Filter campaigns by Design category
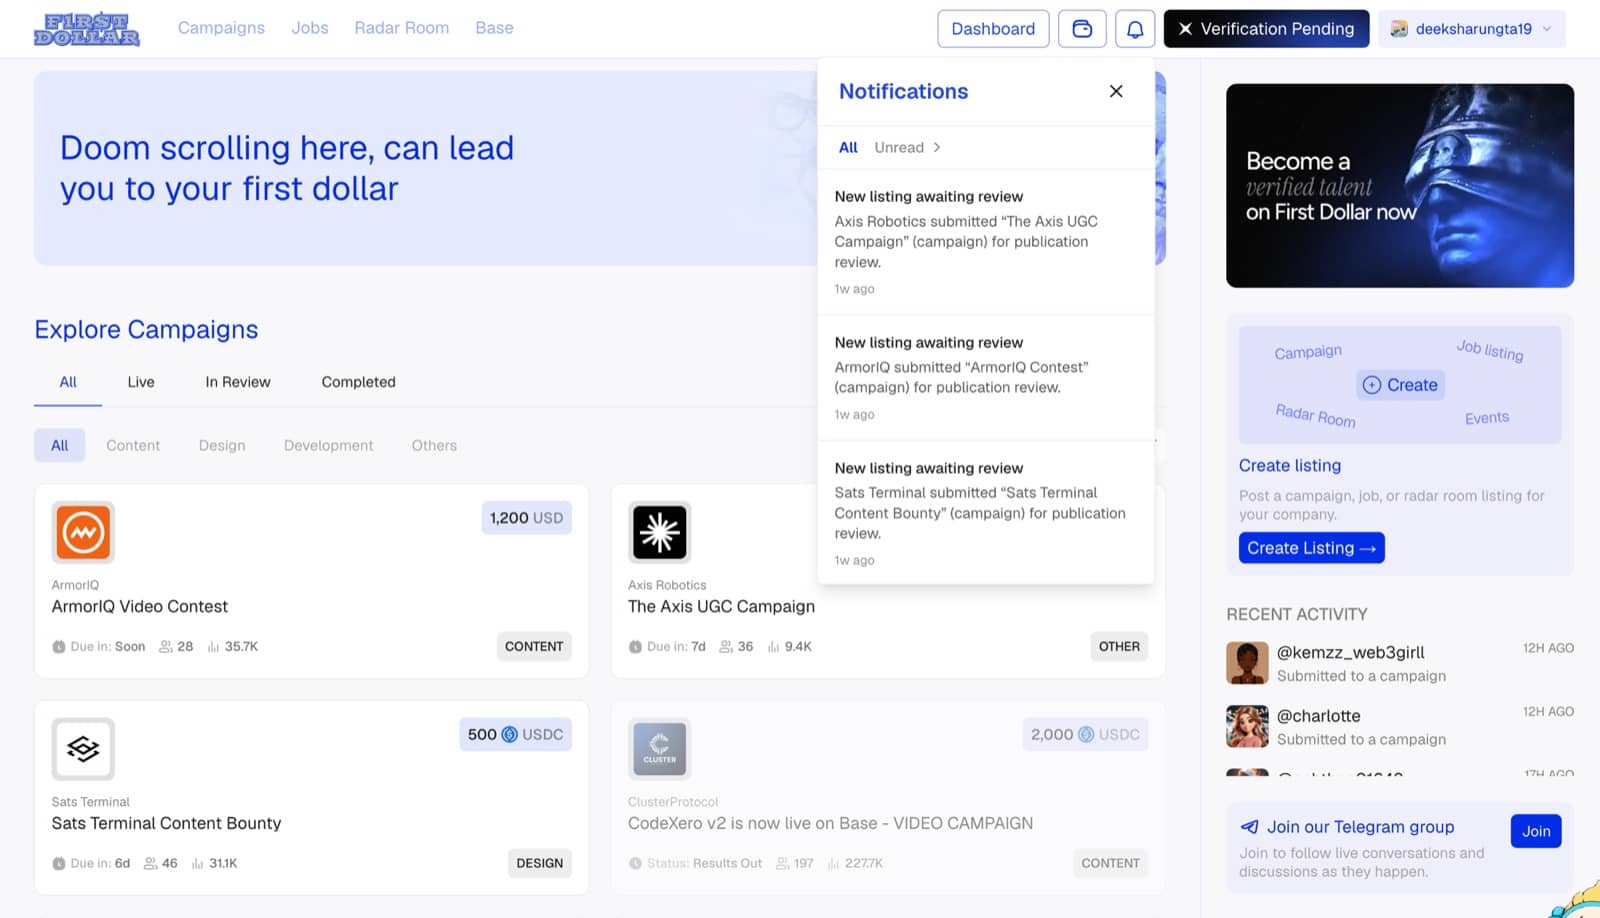Screen dimensions: 1600x918 (222, 445)
